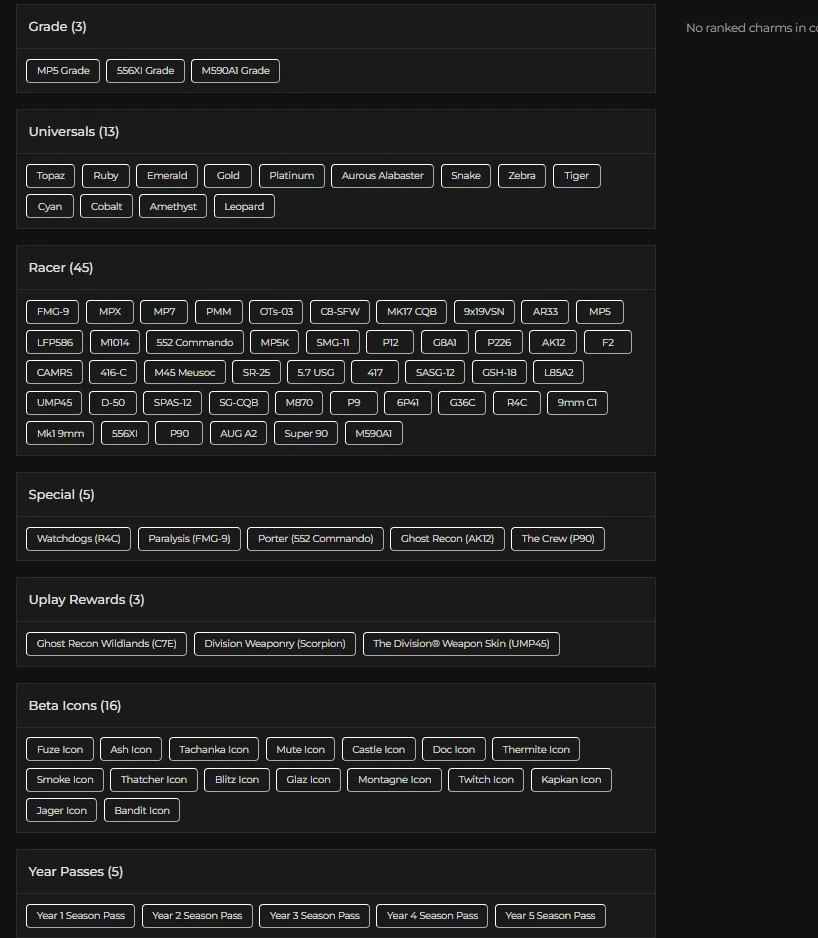818x938 pixels.
Task: Toggle the SPAS-12 racer skin
Action: 172,403
